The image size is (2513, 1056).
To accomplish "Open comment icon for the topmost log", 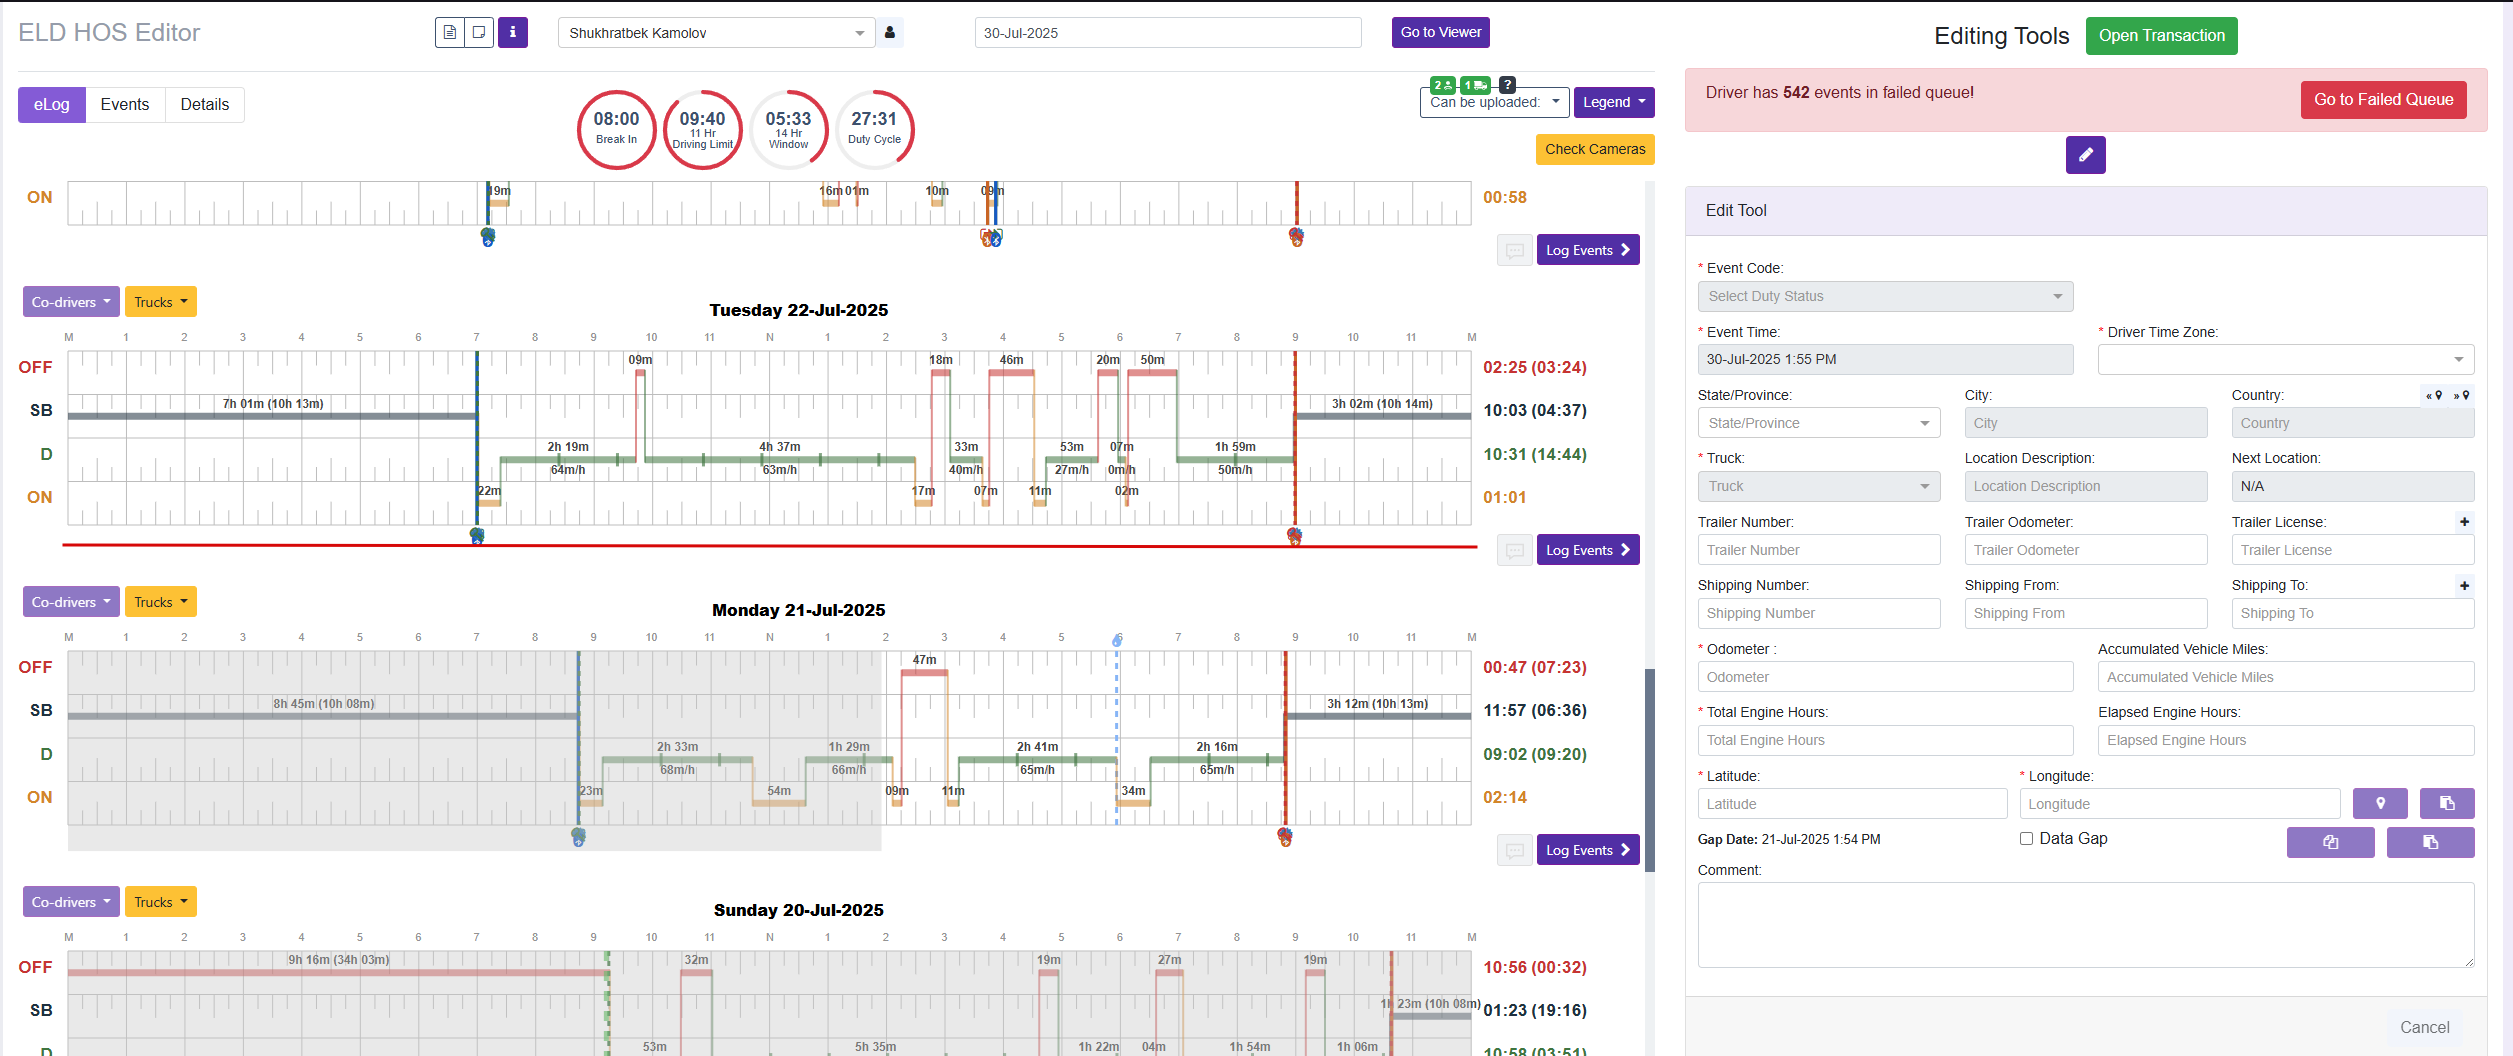I will (1515, 250).
